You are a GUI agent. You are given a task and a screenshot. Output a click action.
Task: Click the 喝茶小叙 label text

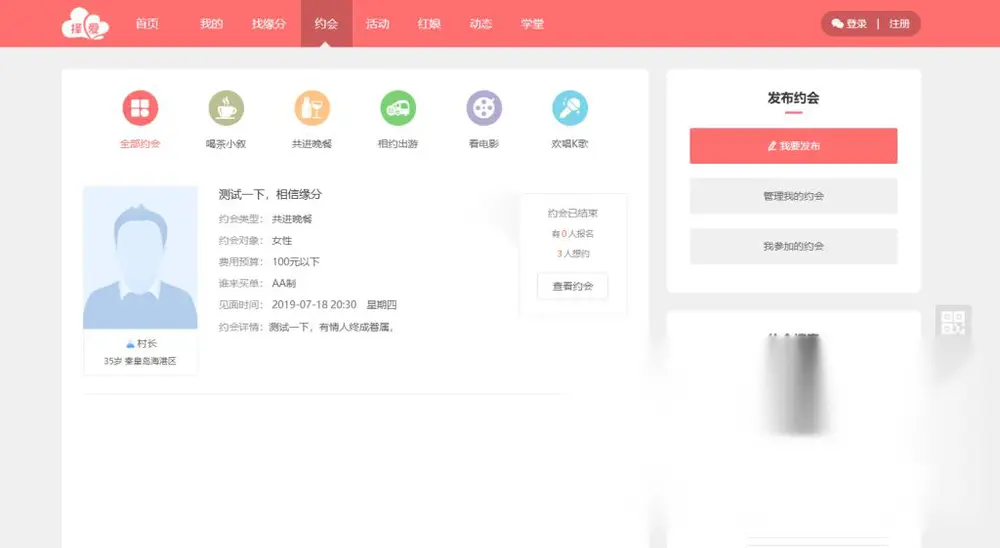(x=226, y=144)
